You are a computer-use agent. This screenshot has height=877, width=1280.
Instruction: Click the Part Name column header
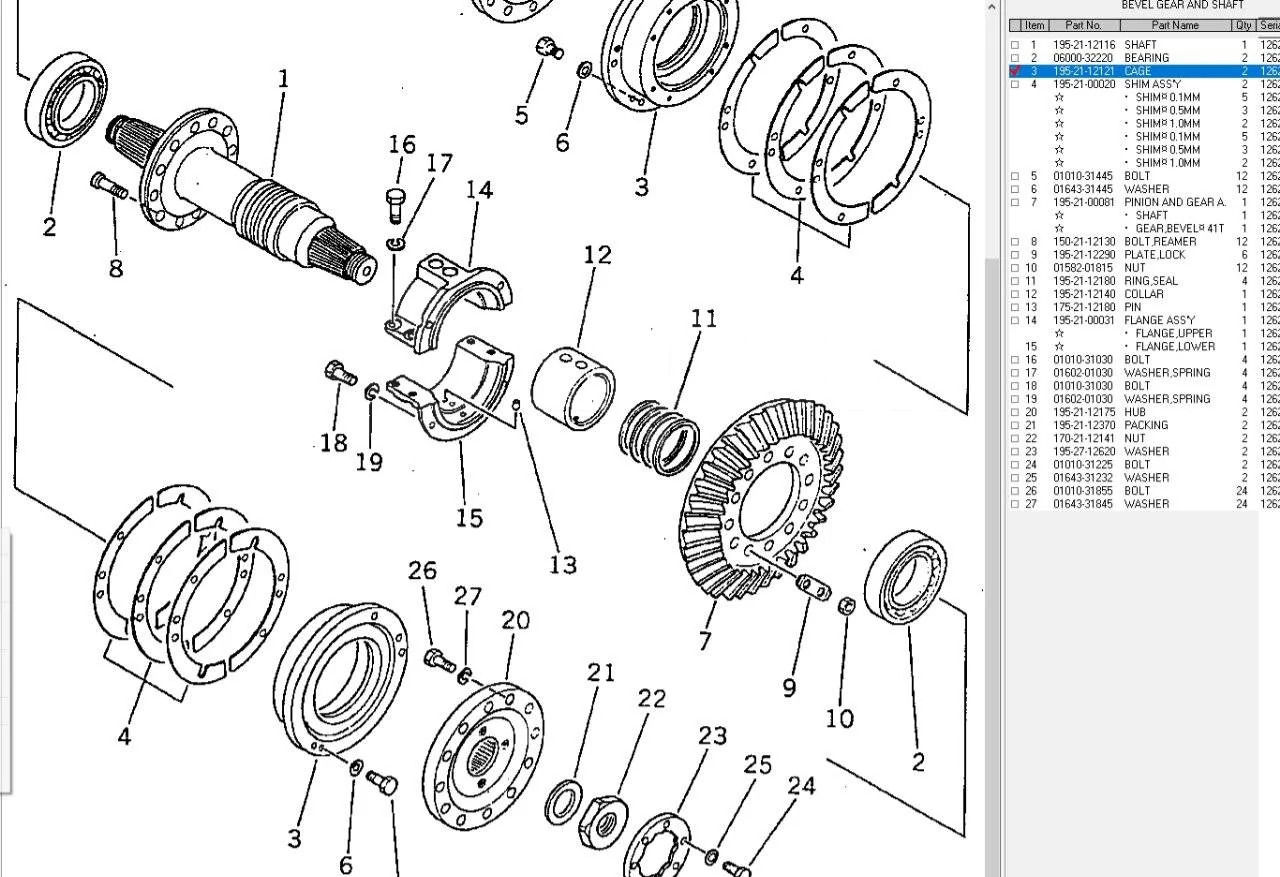coord(1175,25)
